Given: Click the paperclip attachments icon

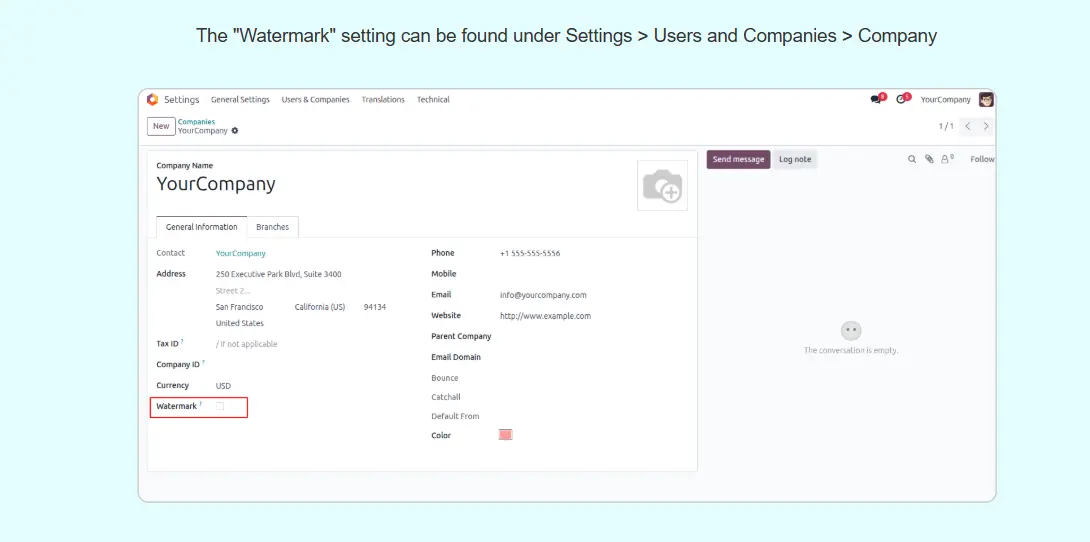Looking at the screenshot, I should coord(929,159).
